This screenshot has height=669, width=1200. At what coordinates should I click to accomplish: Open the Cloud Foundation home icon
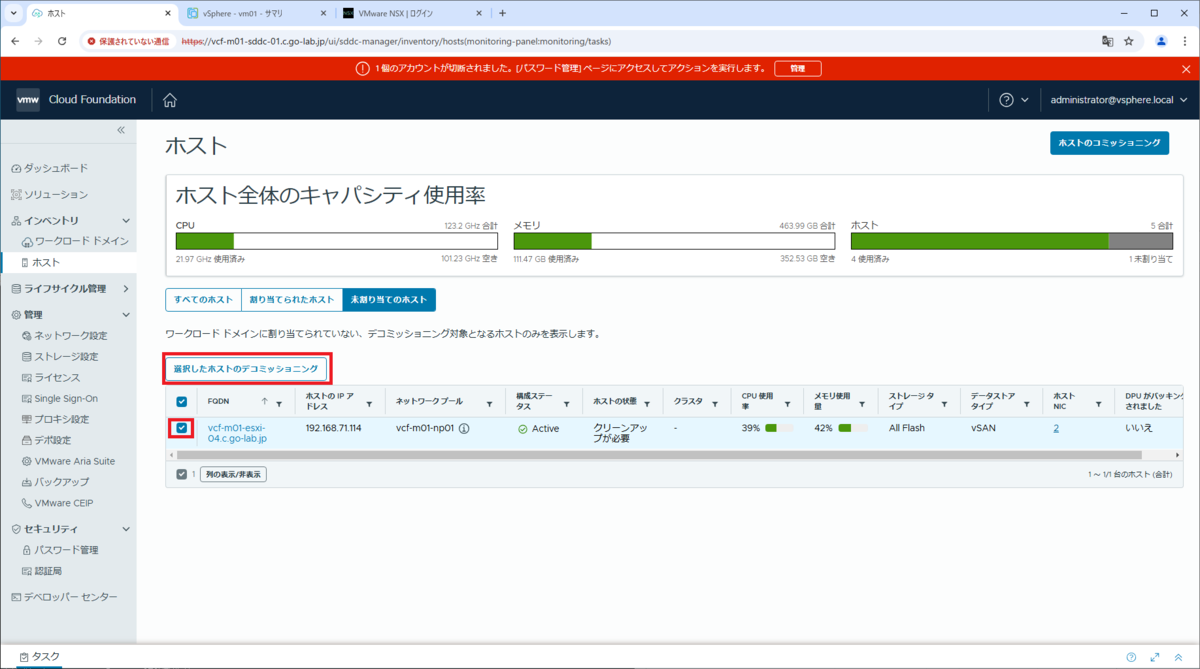click(x=170, y=100)
